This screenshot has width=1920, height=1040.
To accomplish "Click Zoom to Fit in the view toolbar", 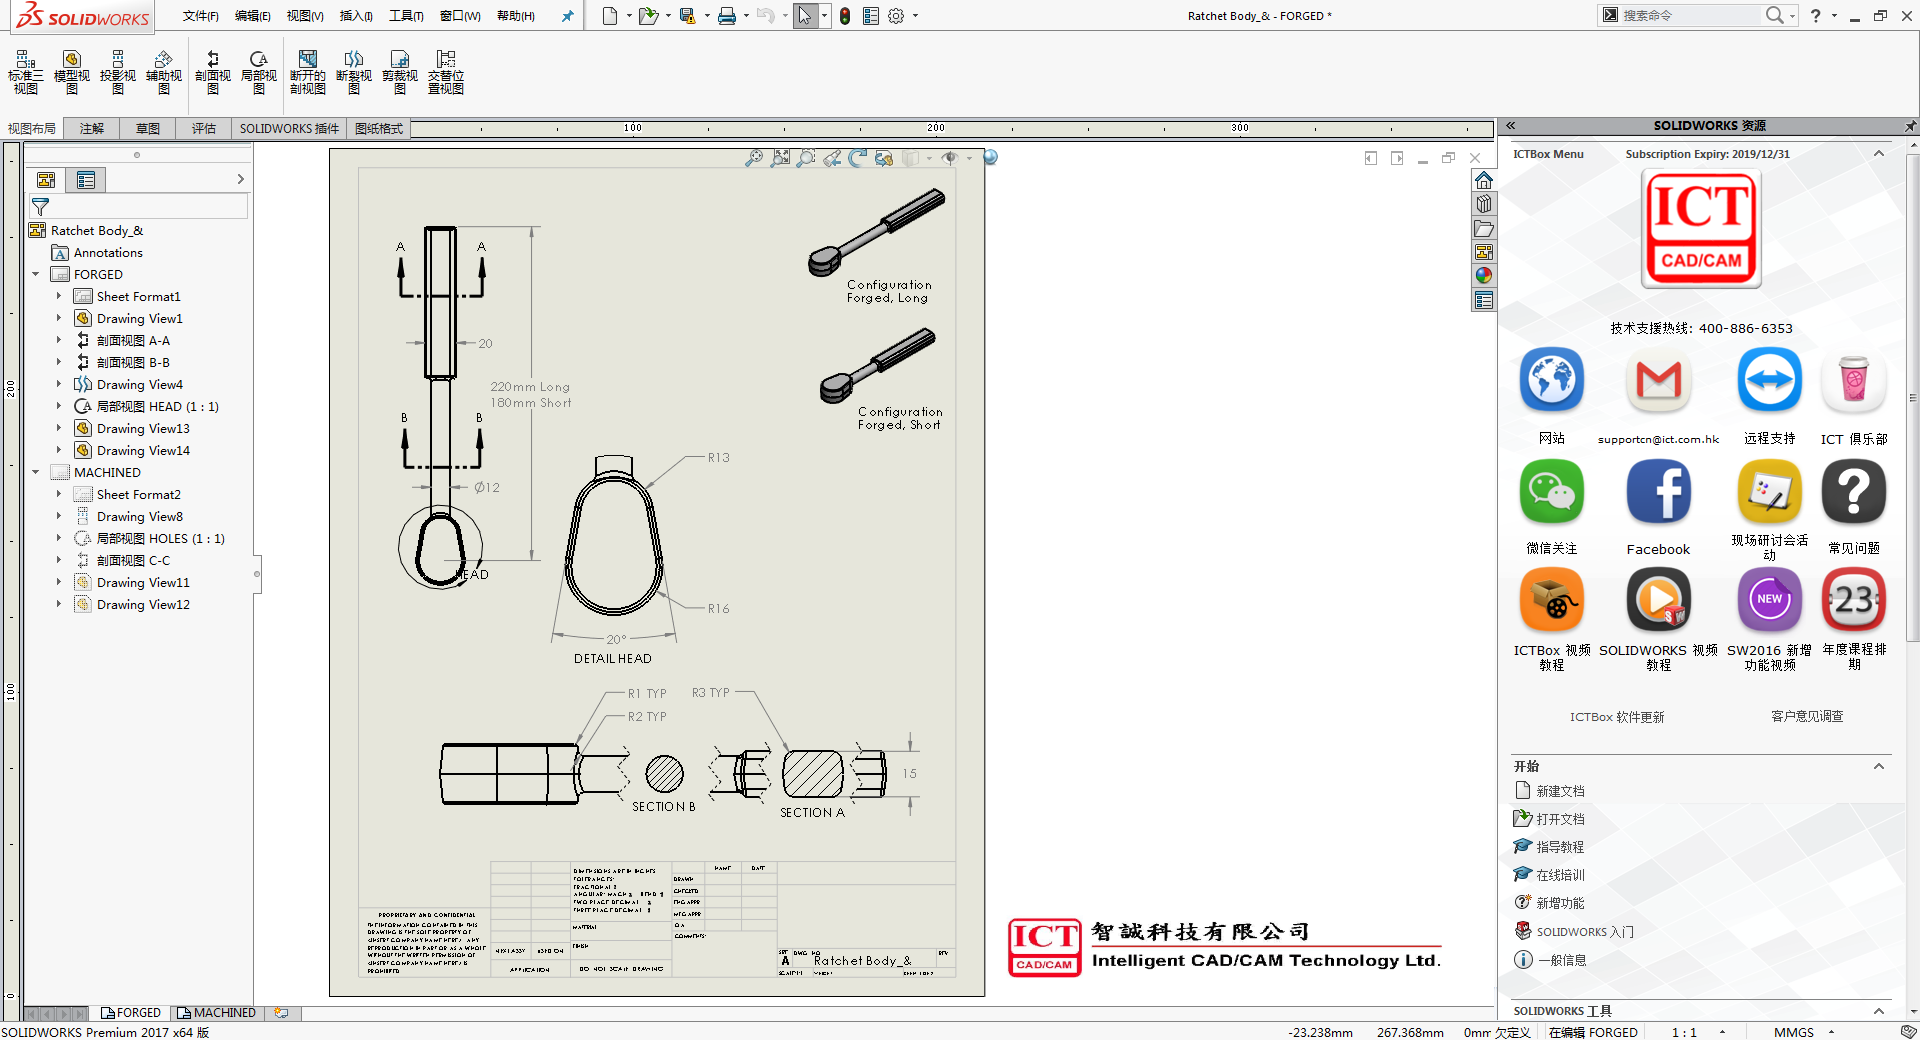I will (x=754, y=158).
